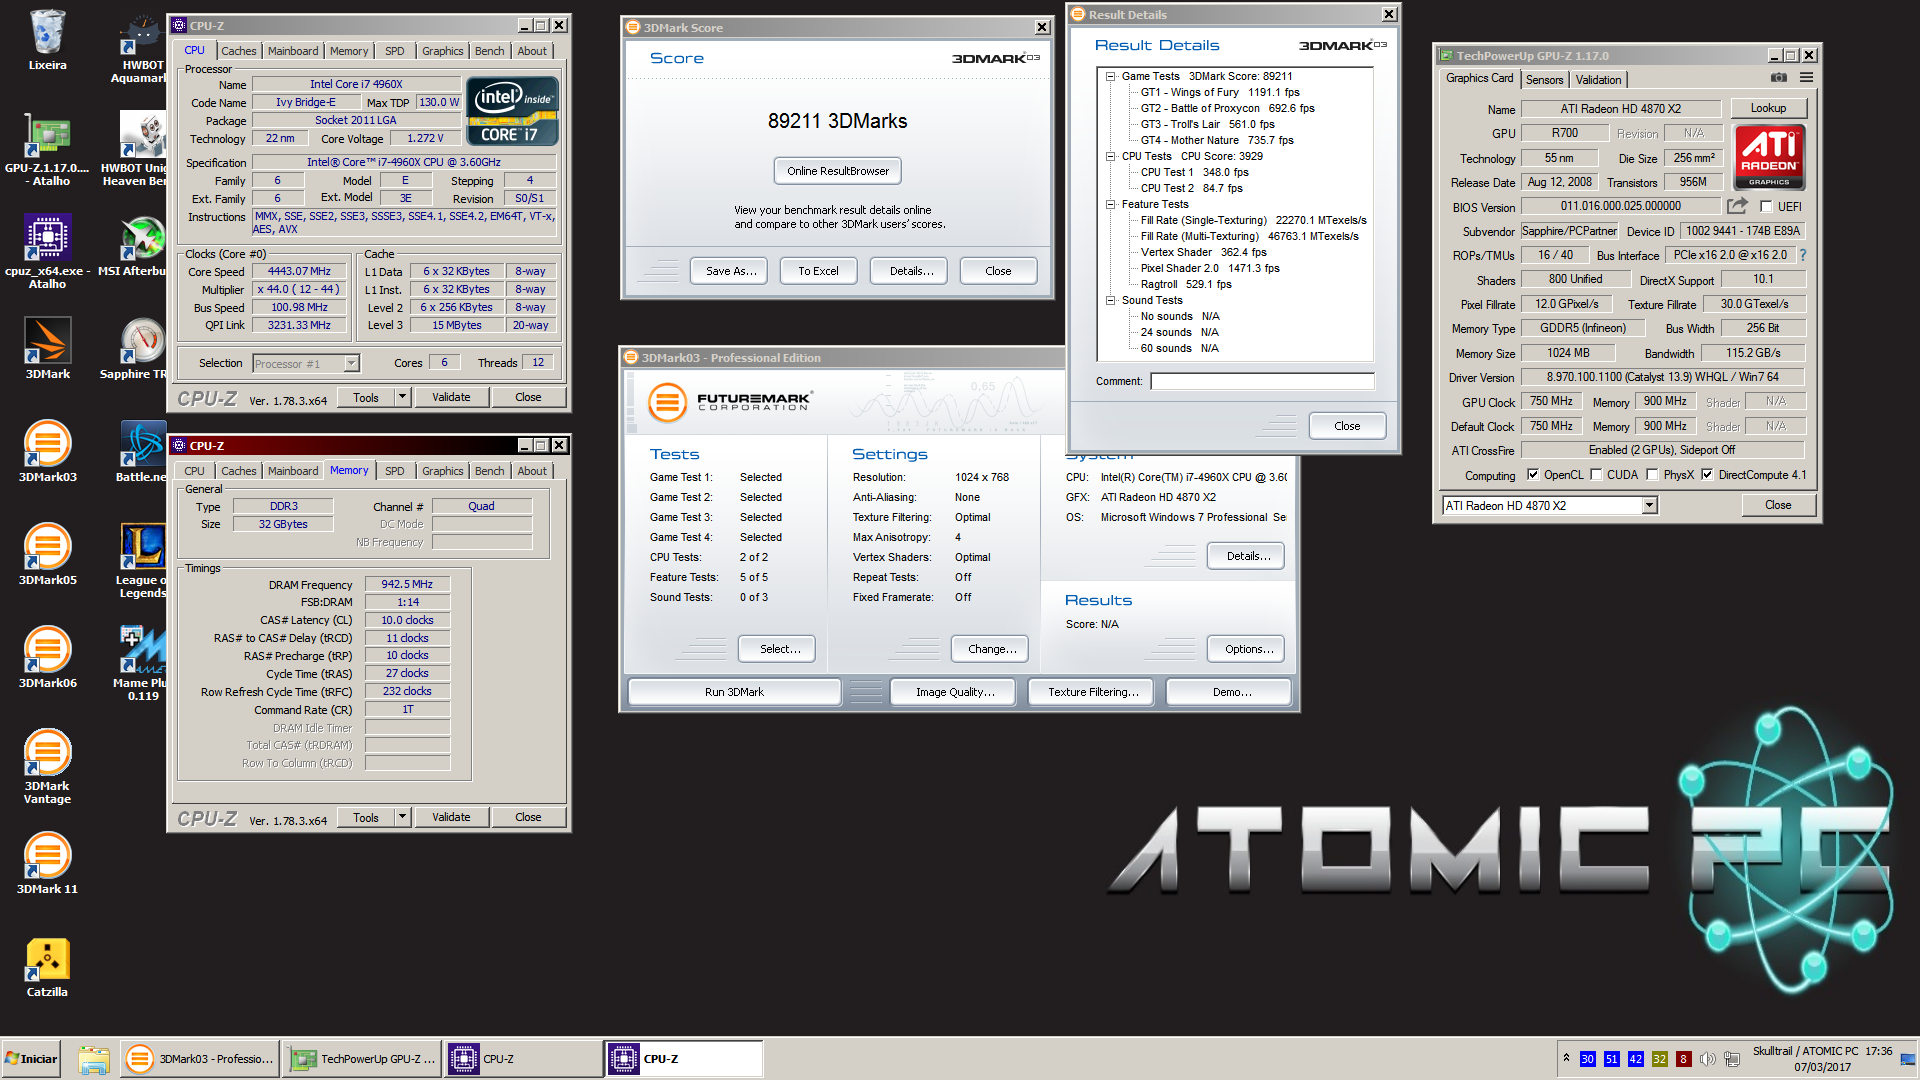The height and width of the screenshot is (1080, 1920).
Task: Click the taskbar volume speaker icon
Action: click(x=1707, y=1059)
